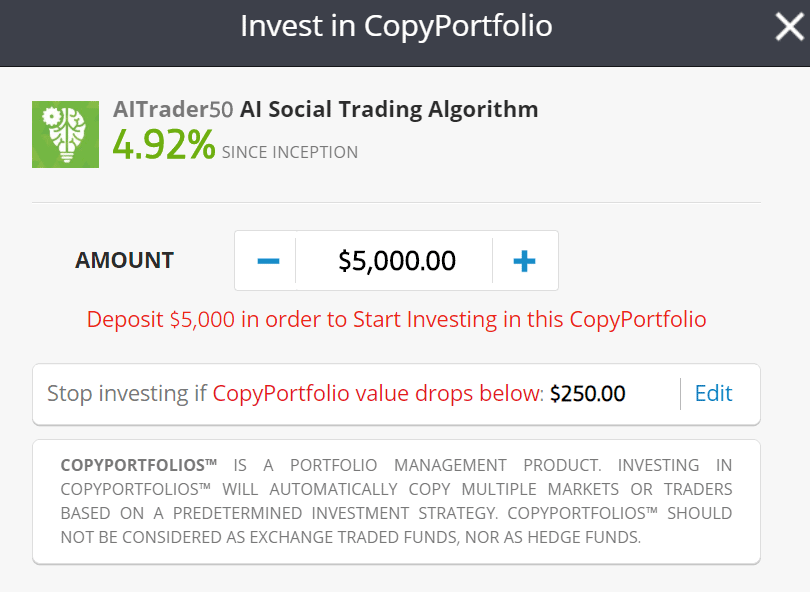The width and height of the screenshot is (810, 592).
Task: Click the 'Invest in CopyPortfolio' header title
Action: 396,26
